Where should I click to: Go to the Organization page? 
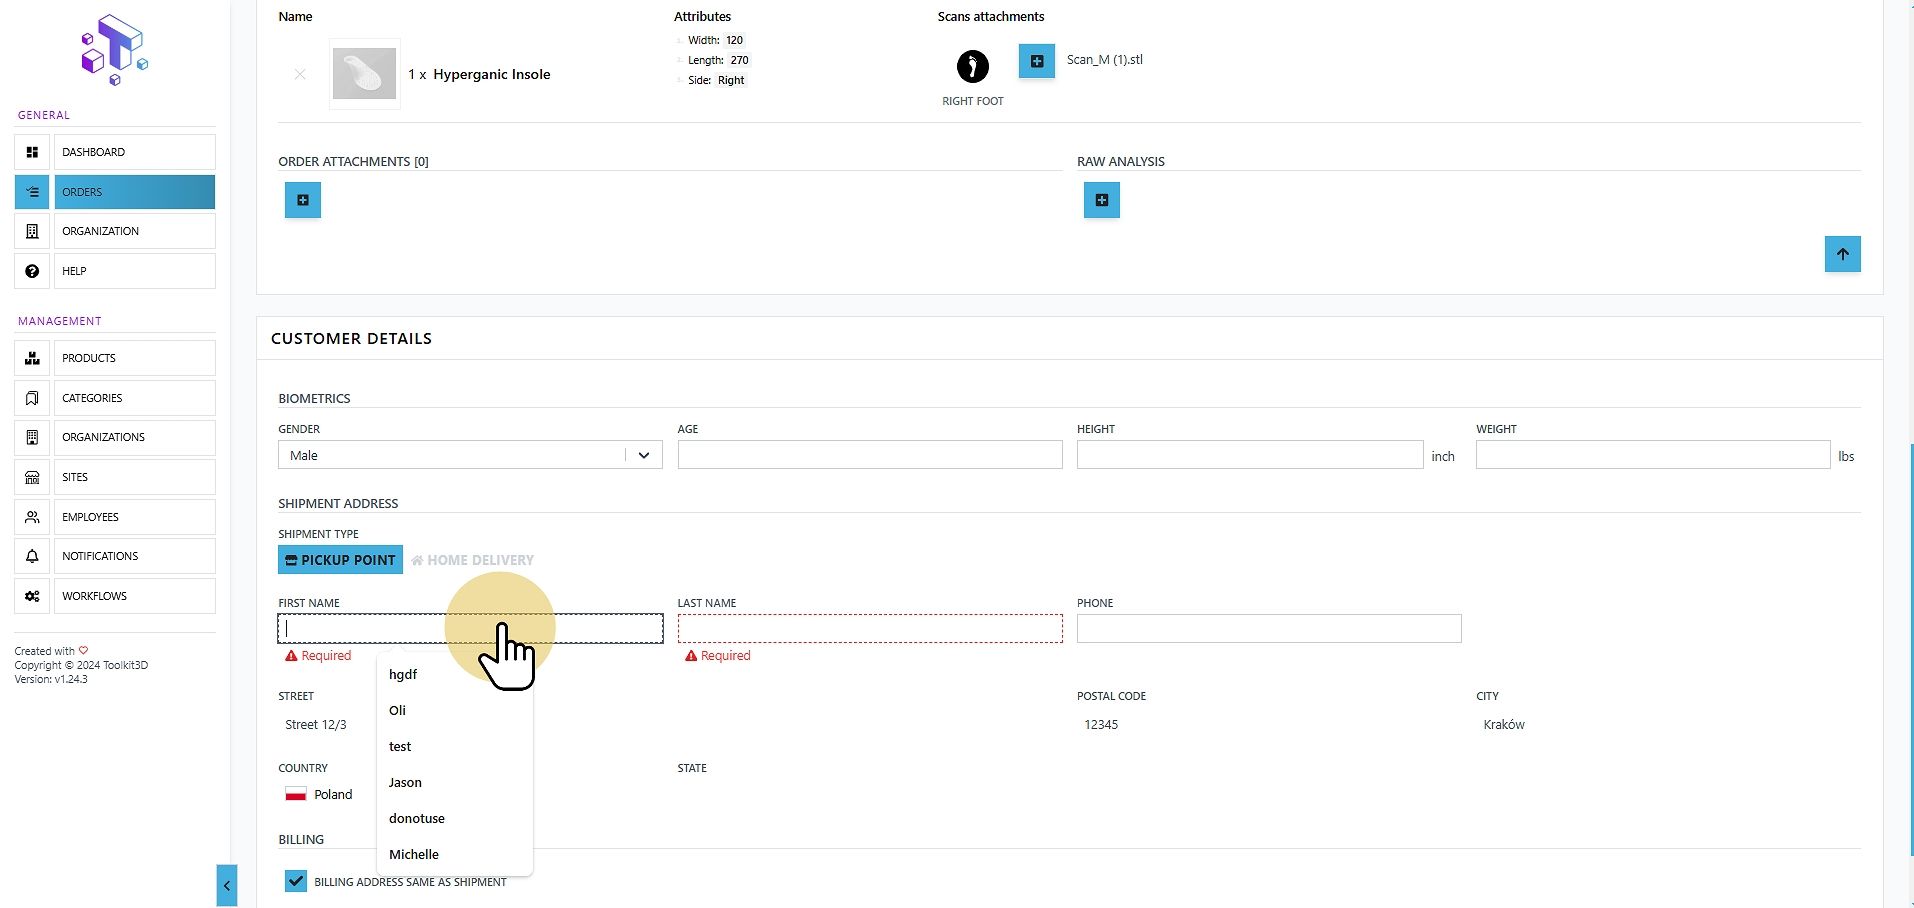tap(134, 231)
